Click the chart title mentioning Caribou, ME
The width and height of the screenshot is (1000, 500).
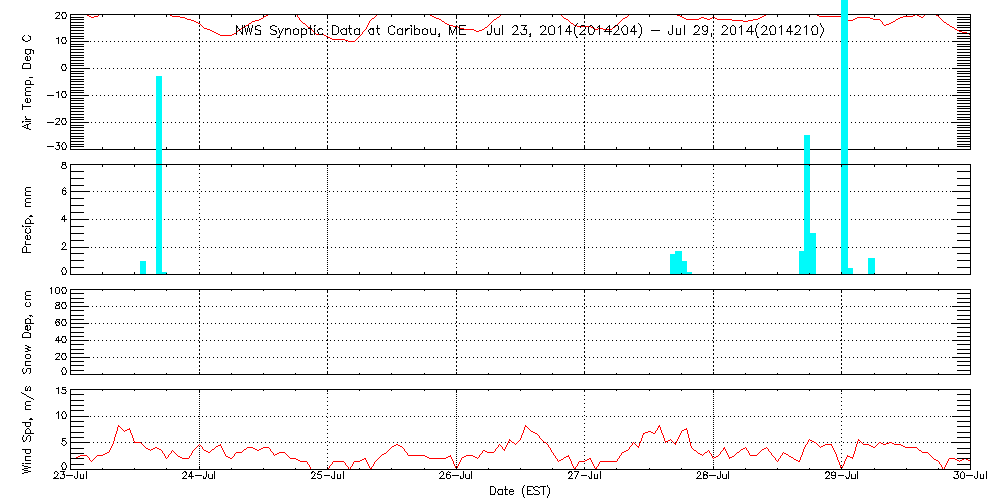[529, 31]
